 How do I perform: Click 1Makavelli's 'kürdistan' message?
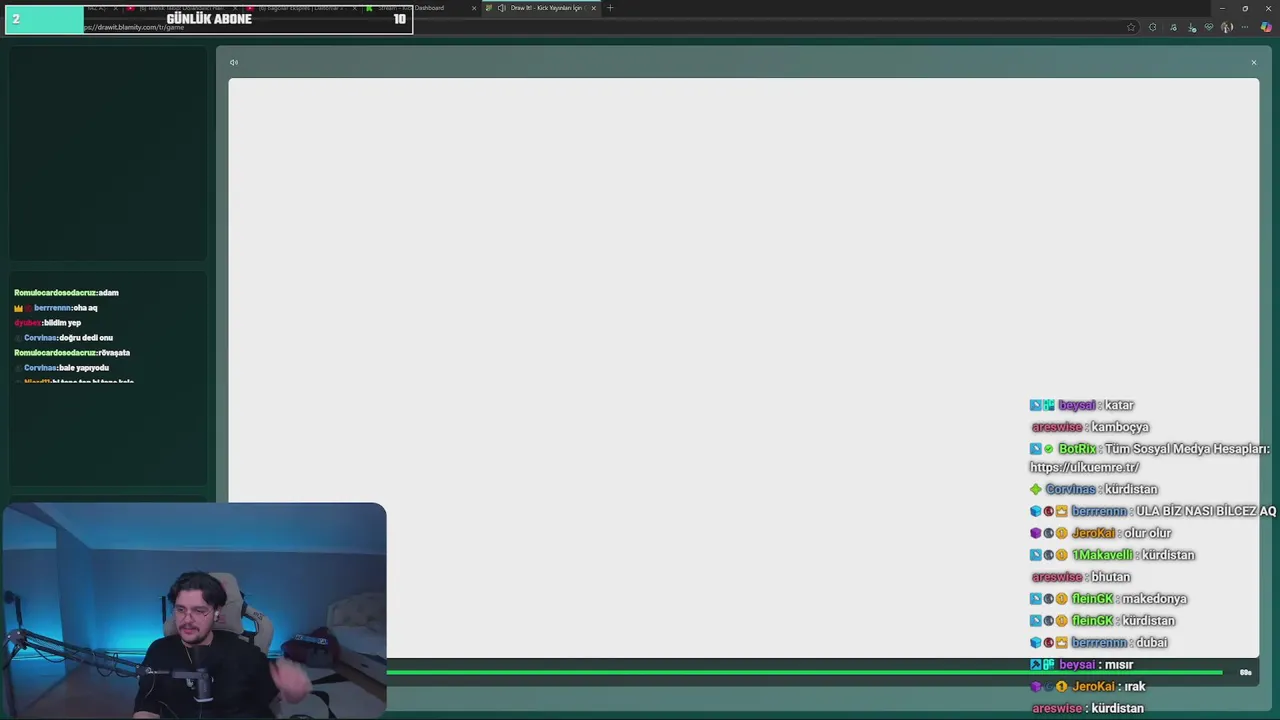tap(1112, 555)
